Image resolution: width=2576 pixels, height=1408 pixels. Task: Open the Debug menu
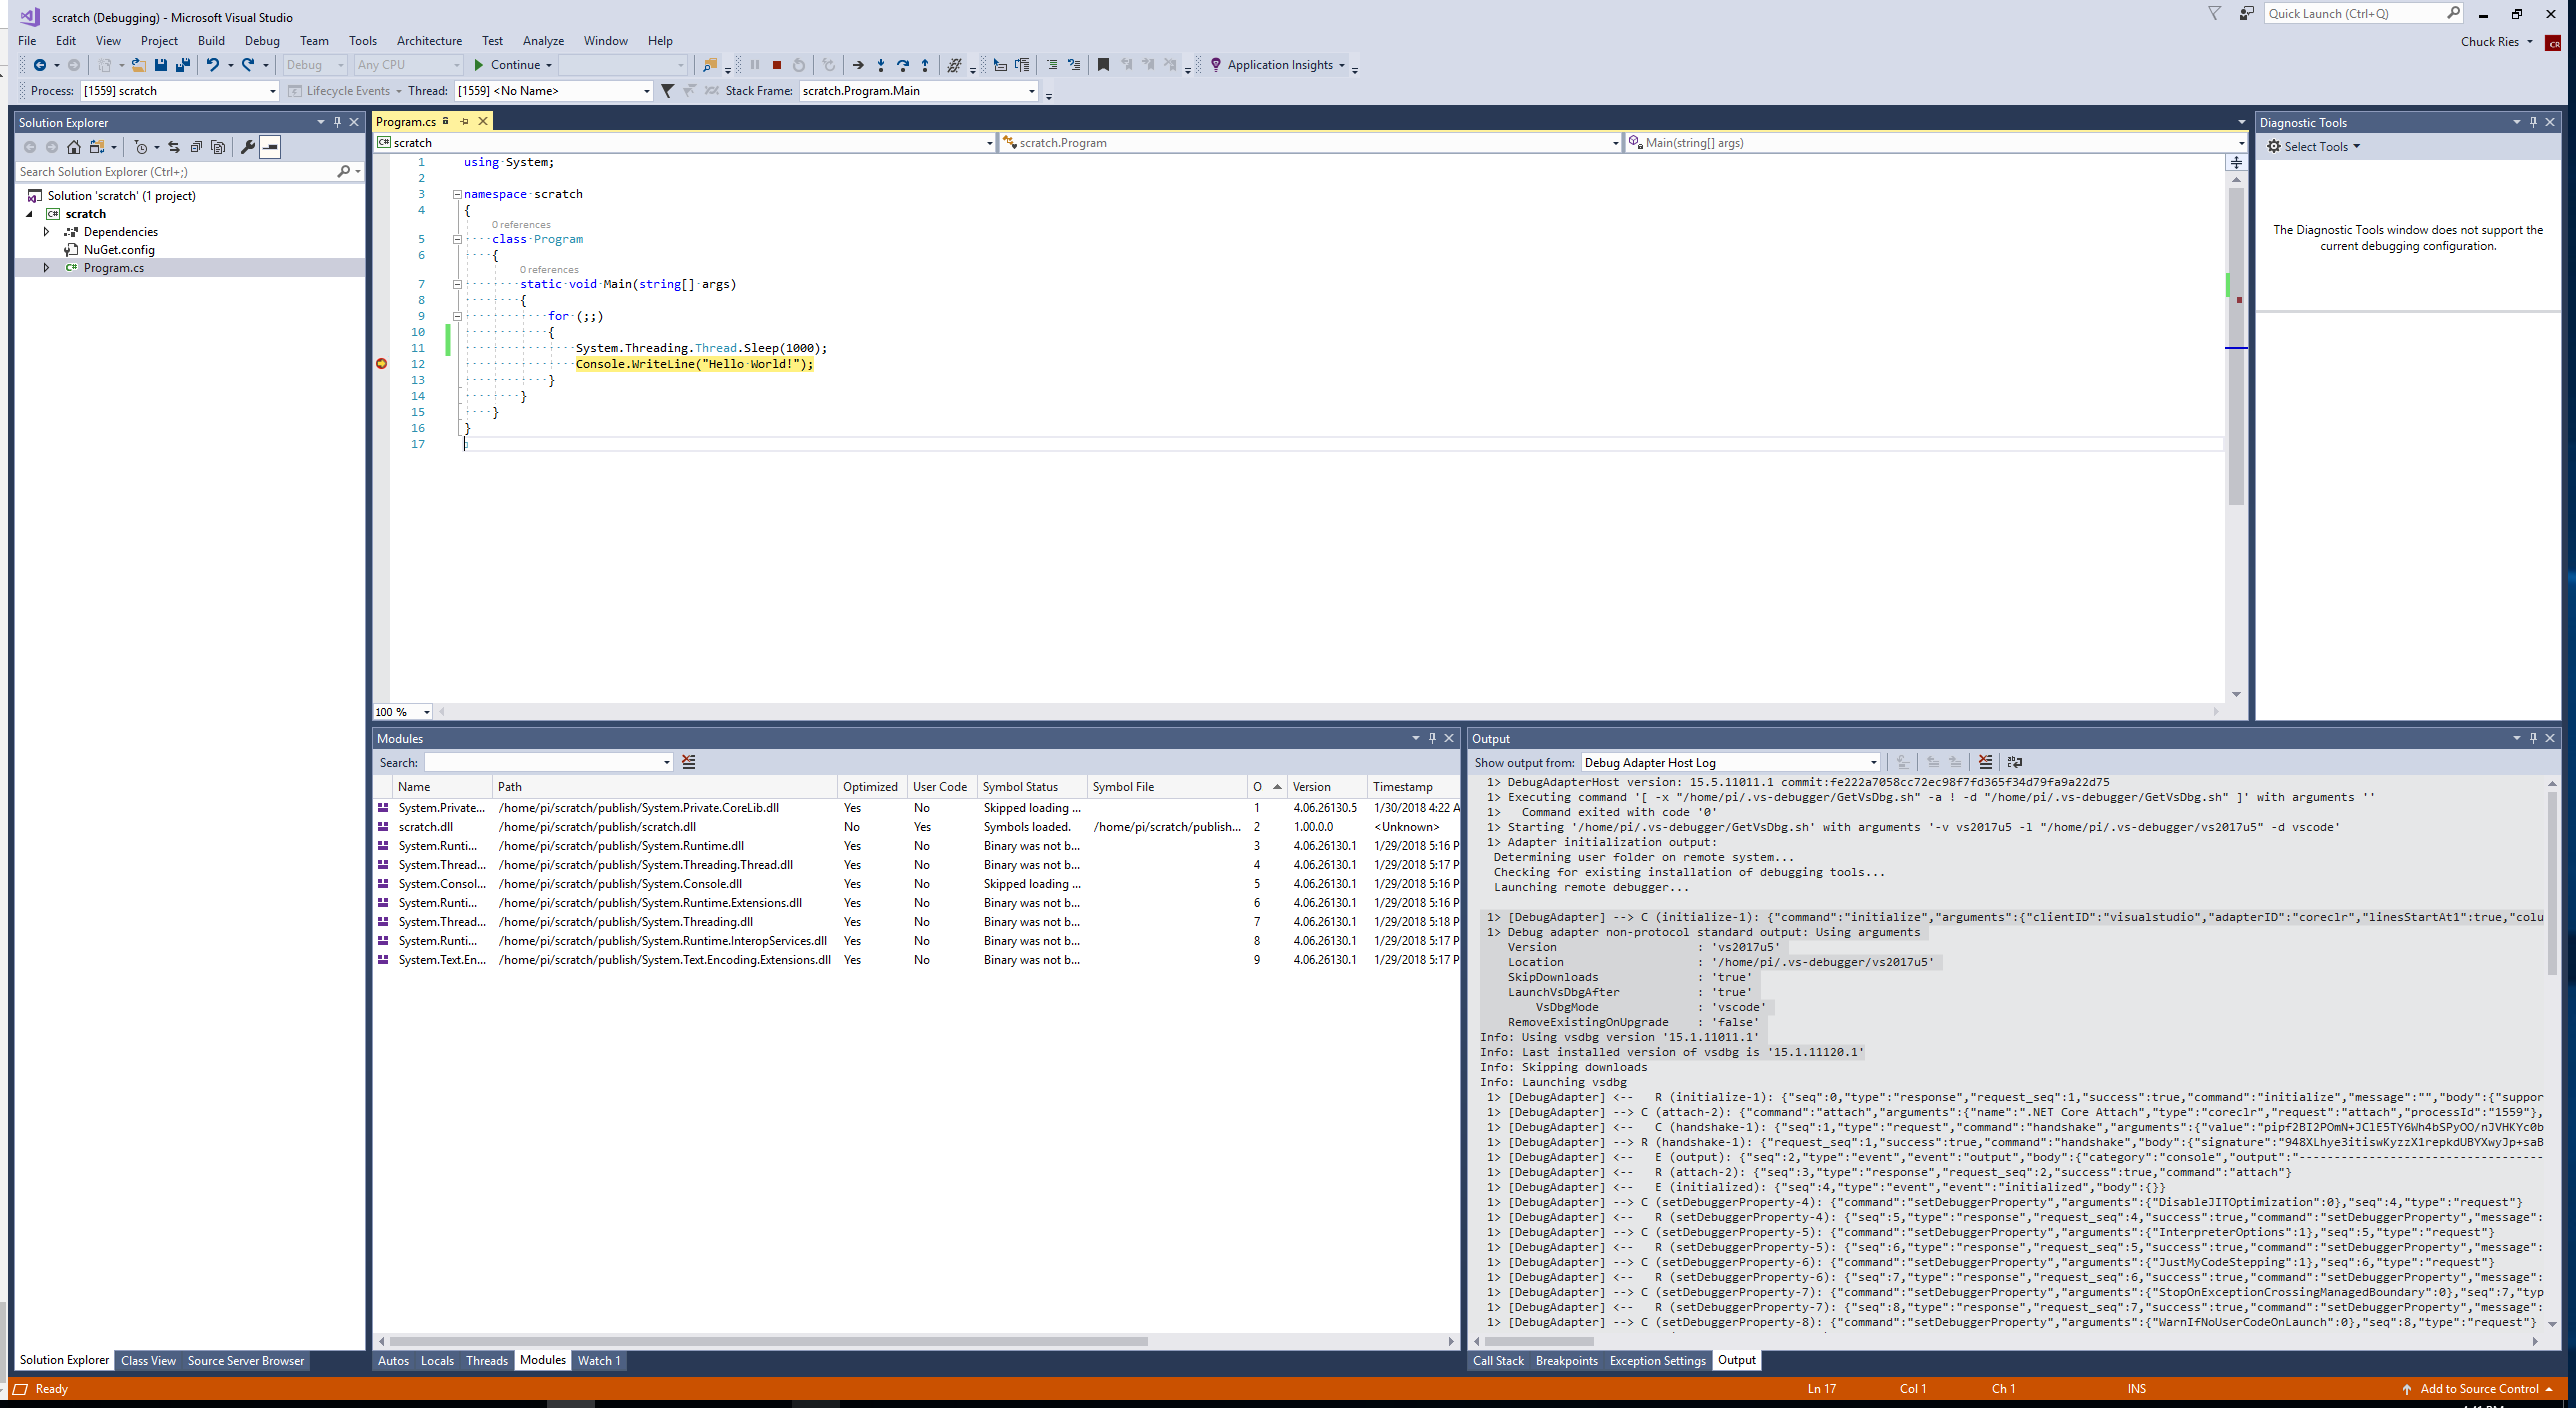262,41
